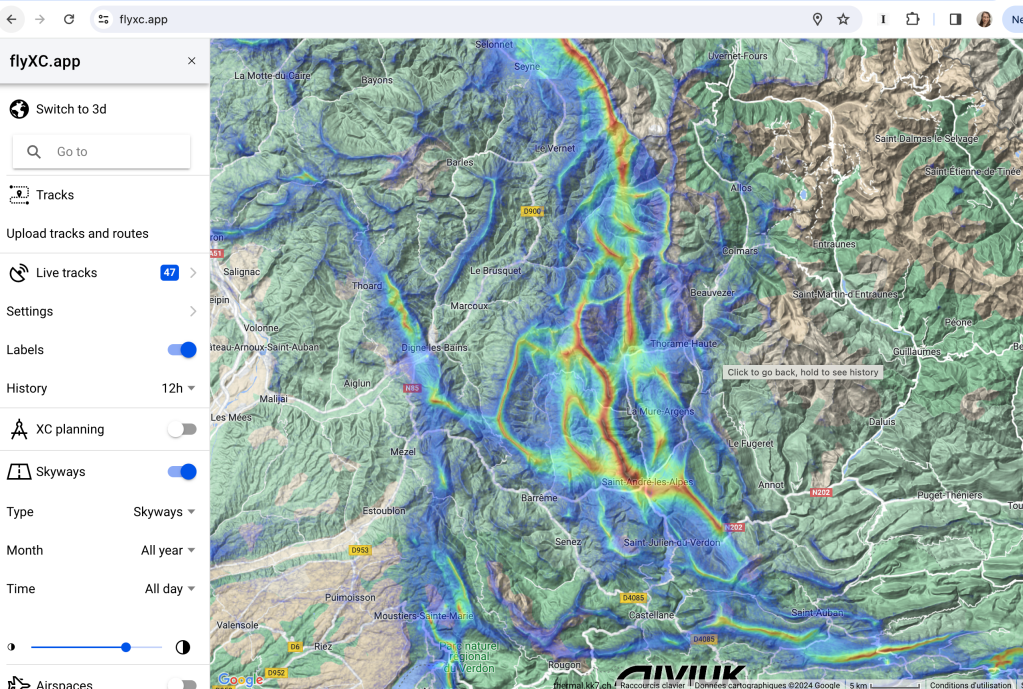Click the skyways opacity slider handle

coord(126,647)
